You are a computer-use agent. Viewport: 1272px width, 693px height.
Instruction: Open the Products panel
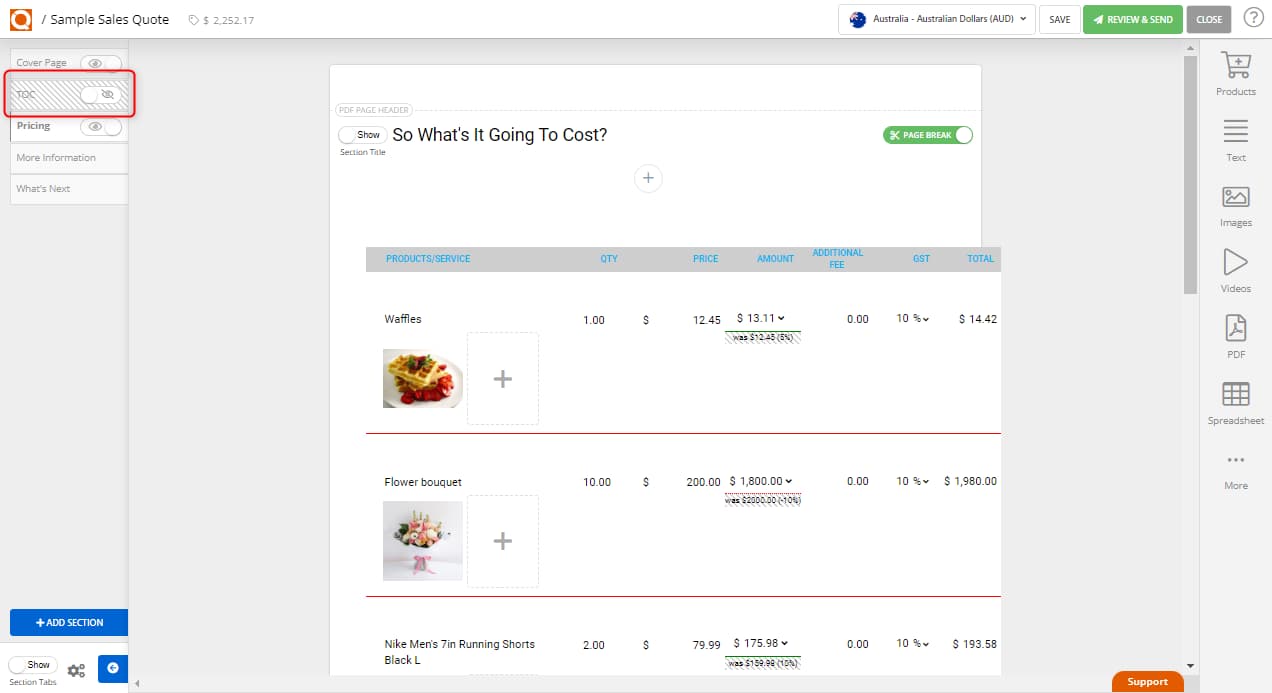click(1236, 75)
